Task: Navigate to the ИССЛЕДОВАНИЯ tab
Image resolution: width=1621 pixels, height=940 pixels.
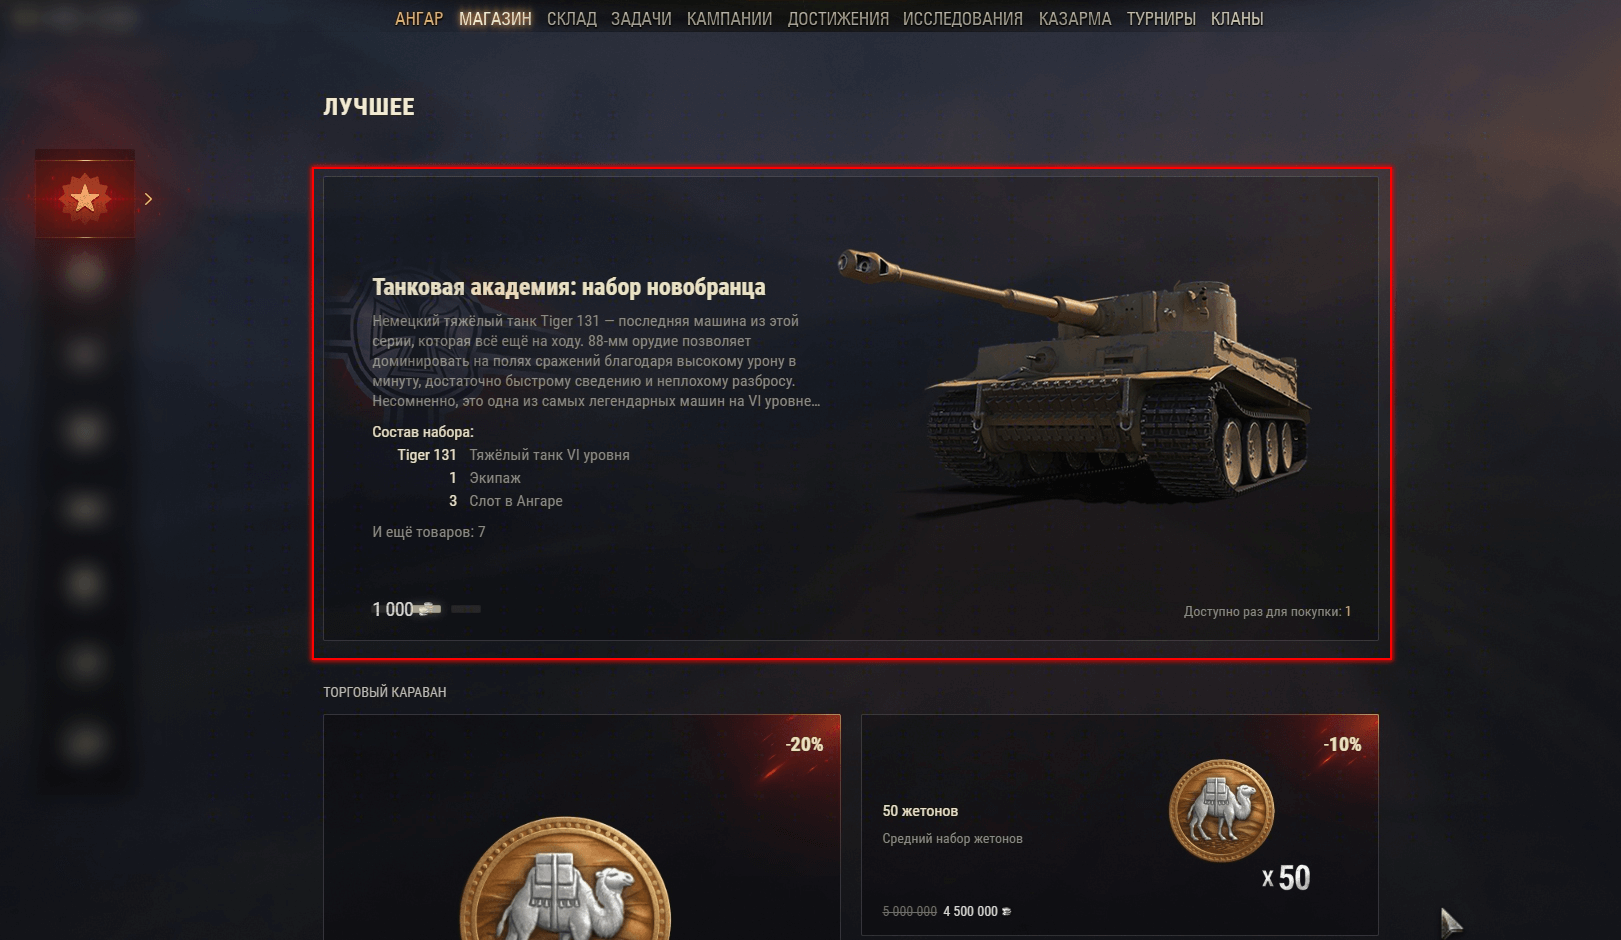Action: point(963,19)
